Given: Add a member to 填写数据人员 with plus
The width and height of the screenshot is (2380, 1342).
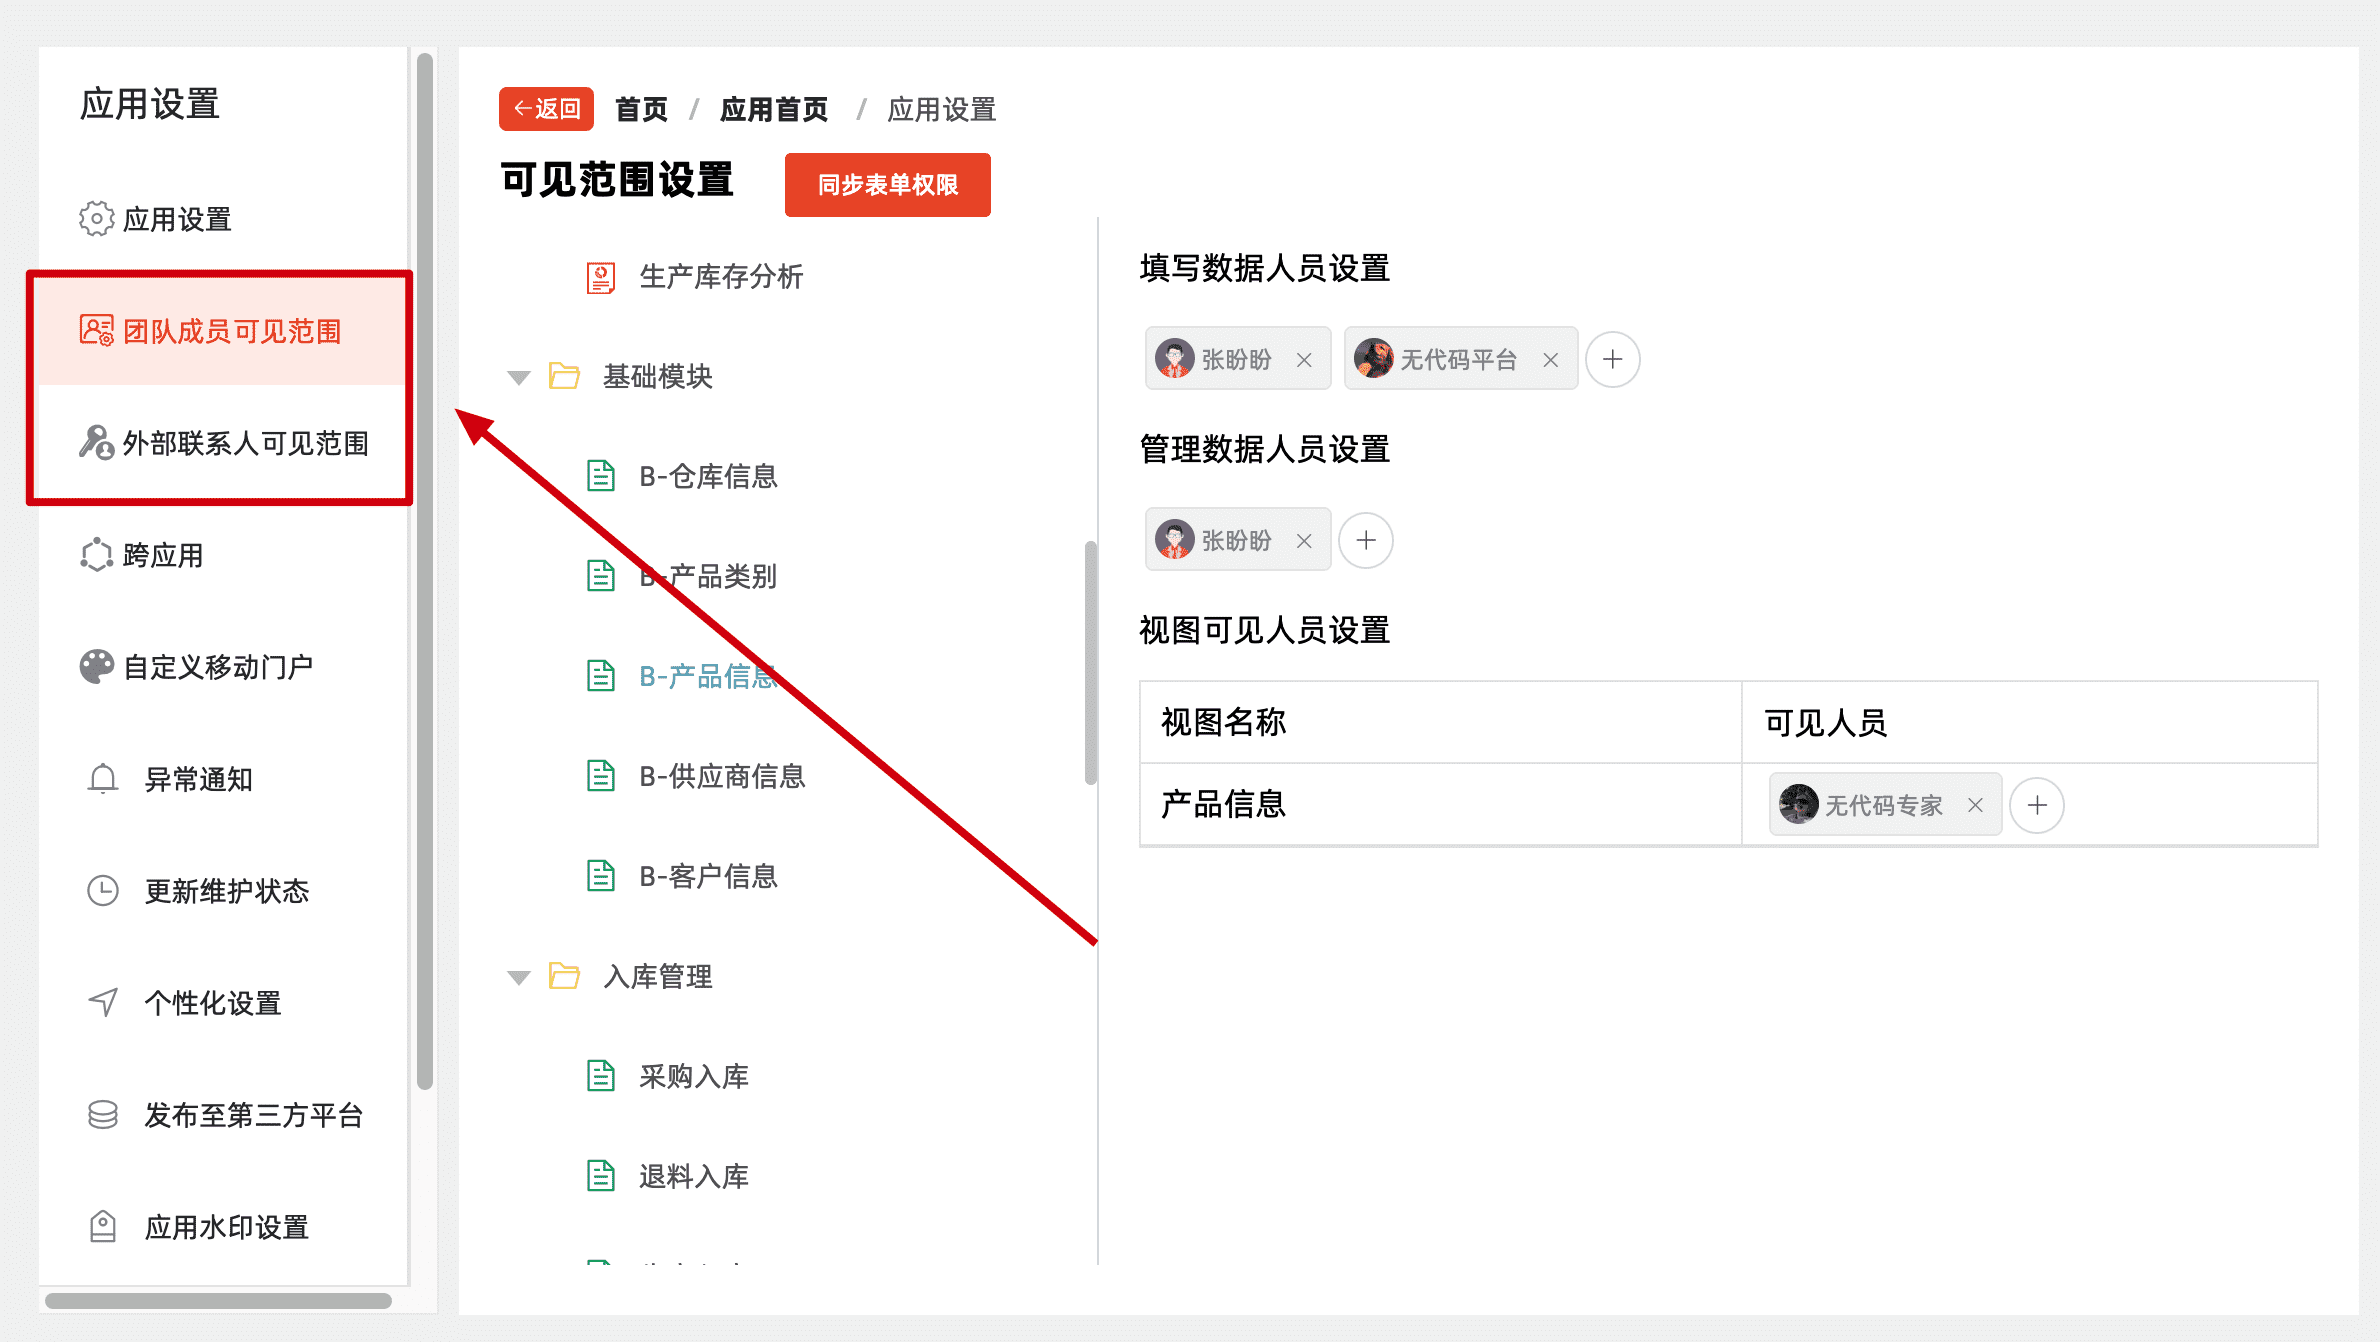Looking at the screenshot, I should point(1612,360).
